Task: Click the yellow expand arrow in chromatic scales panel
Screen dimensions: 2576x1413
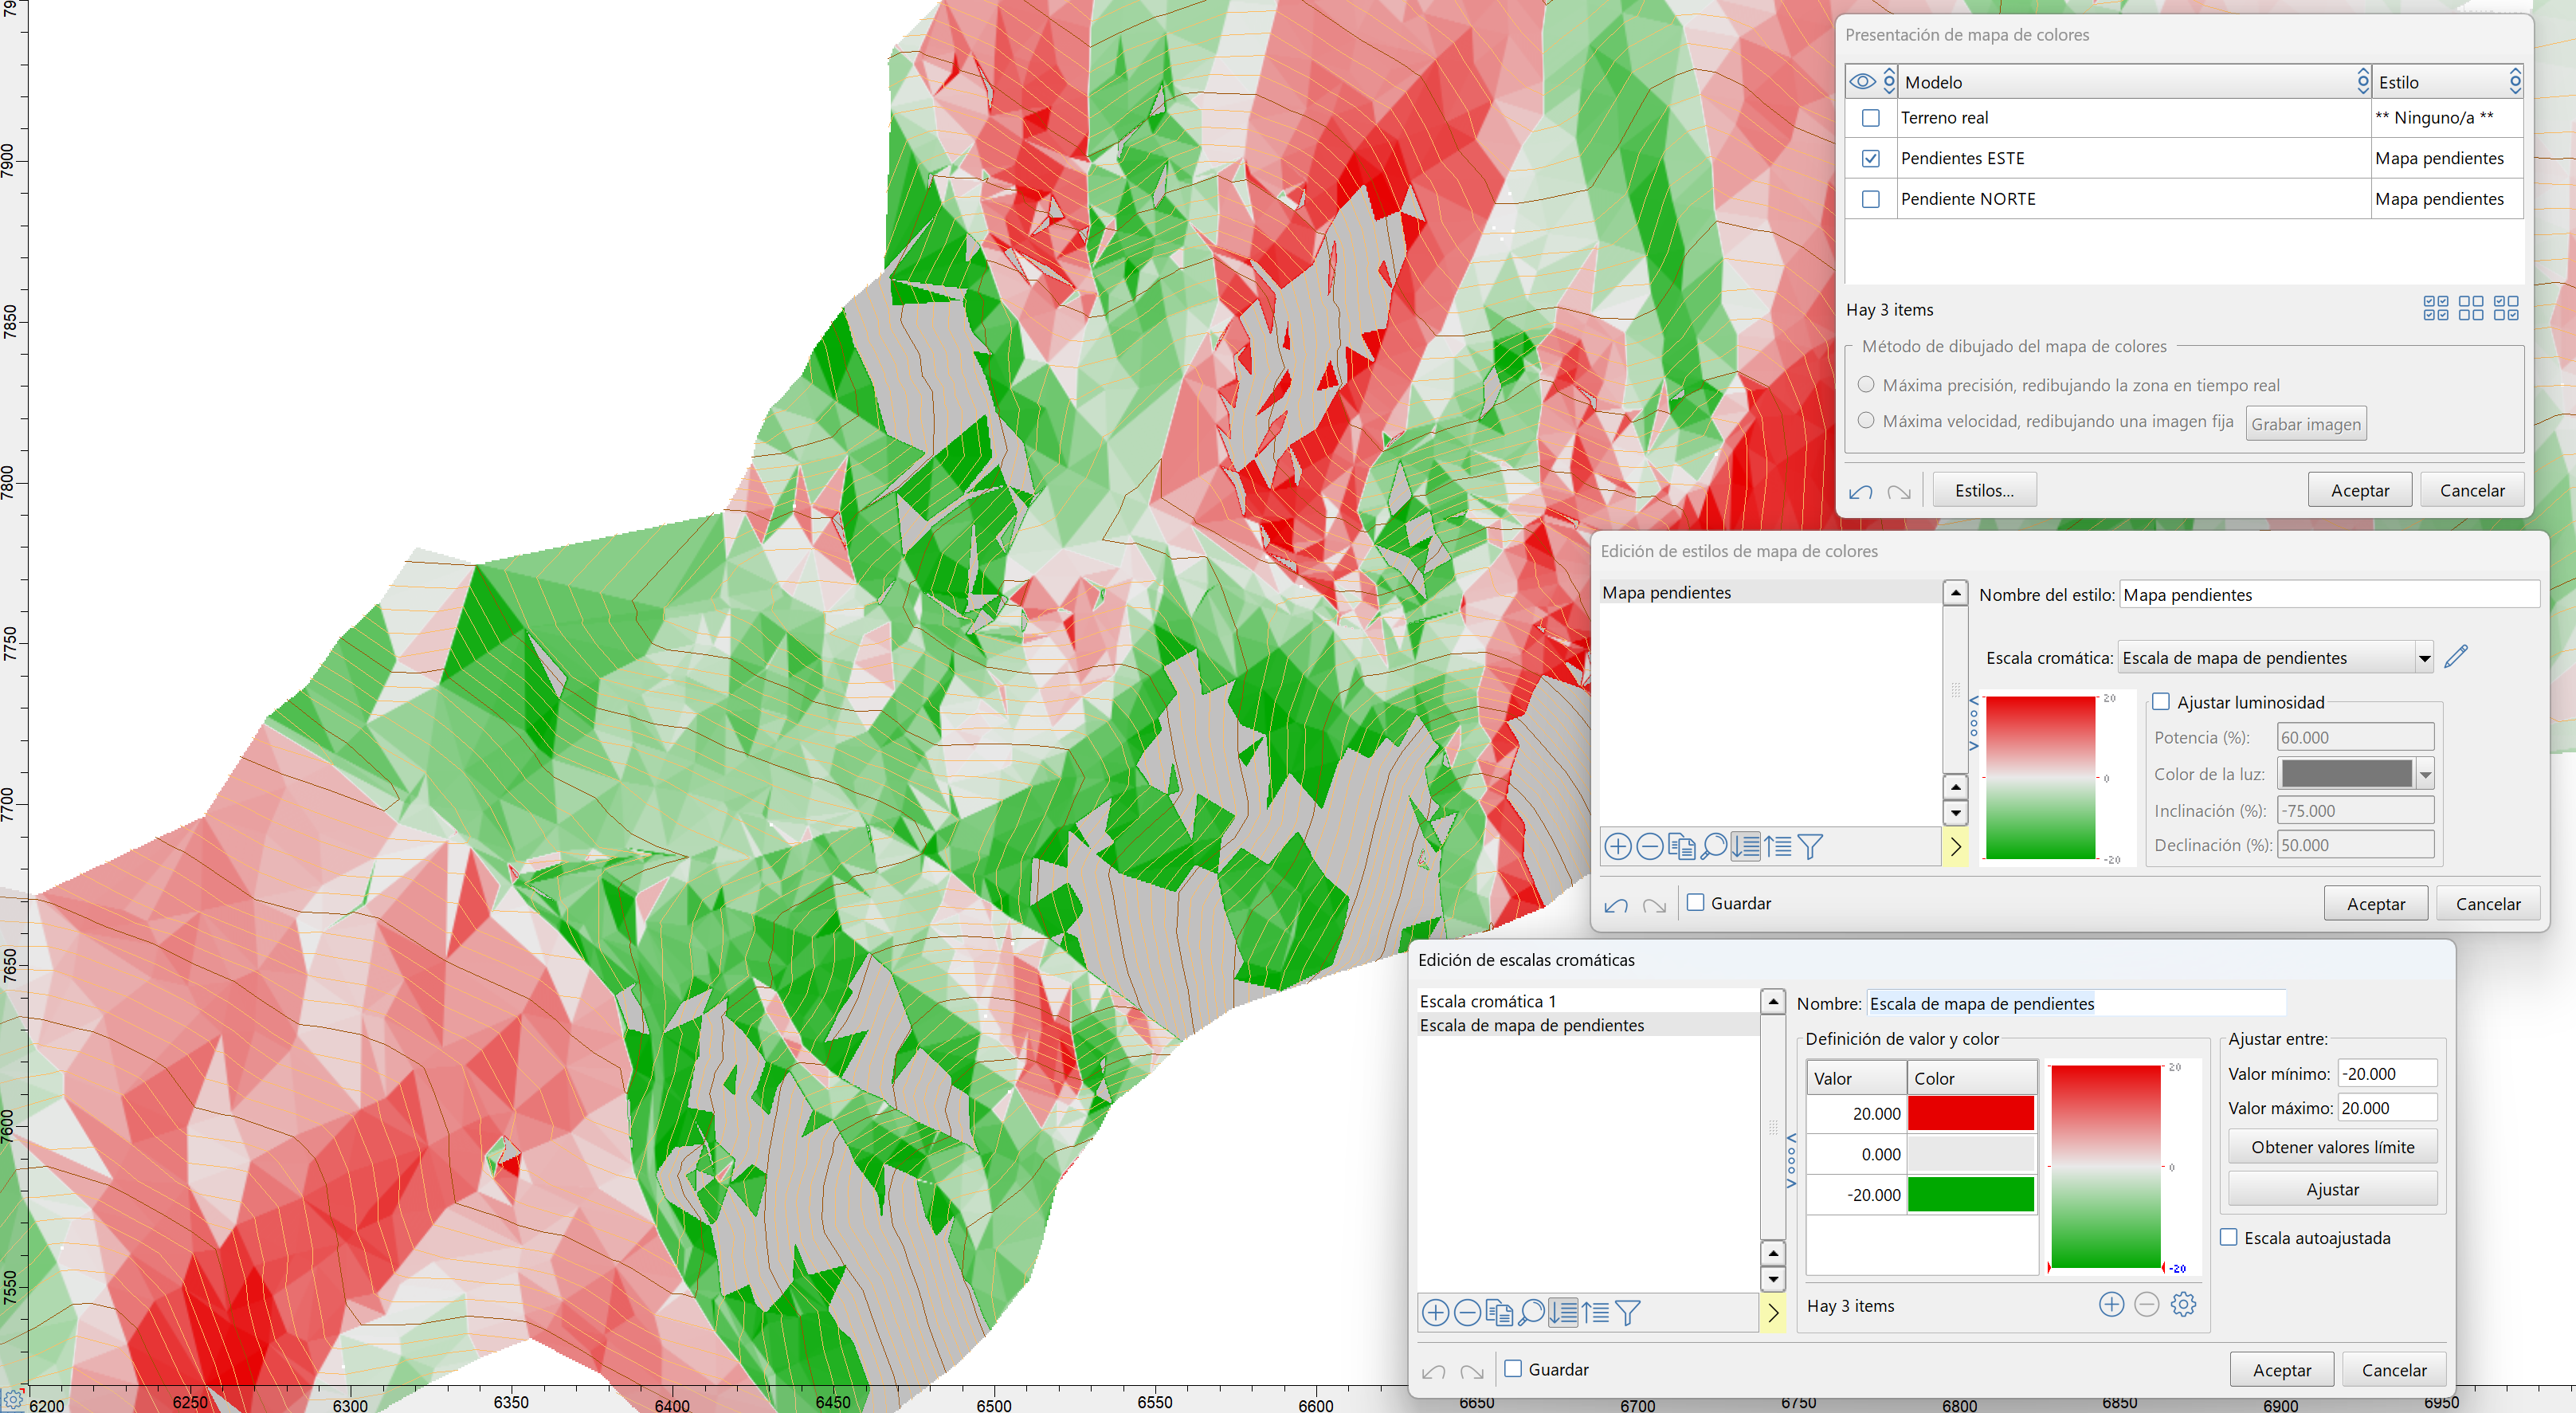Action: coord(1773,1312)
